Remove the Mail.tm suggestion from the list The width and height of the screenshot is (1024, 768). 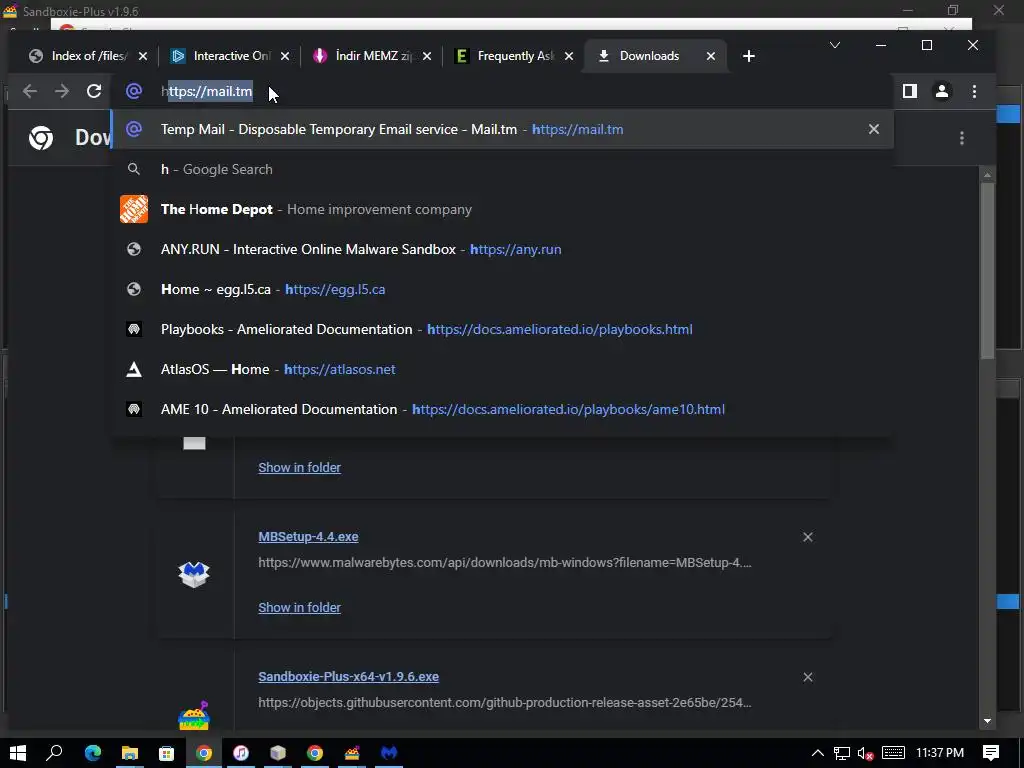874,129
